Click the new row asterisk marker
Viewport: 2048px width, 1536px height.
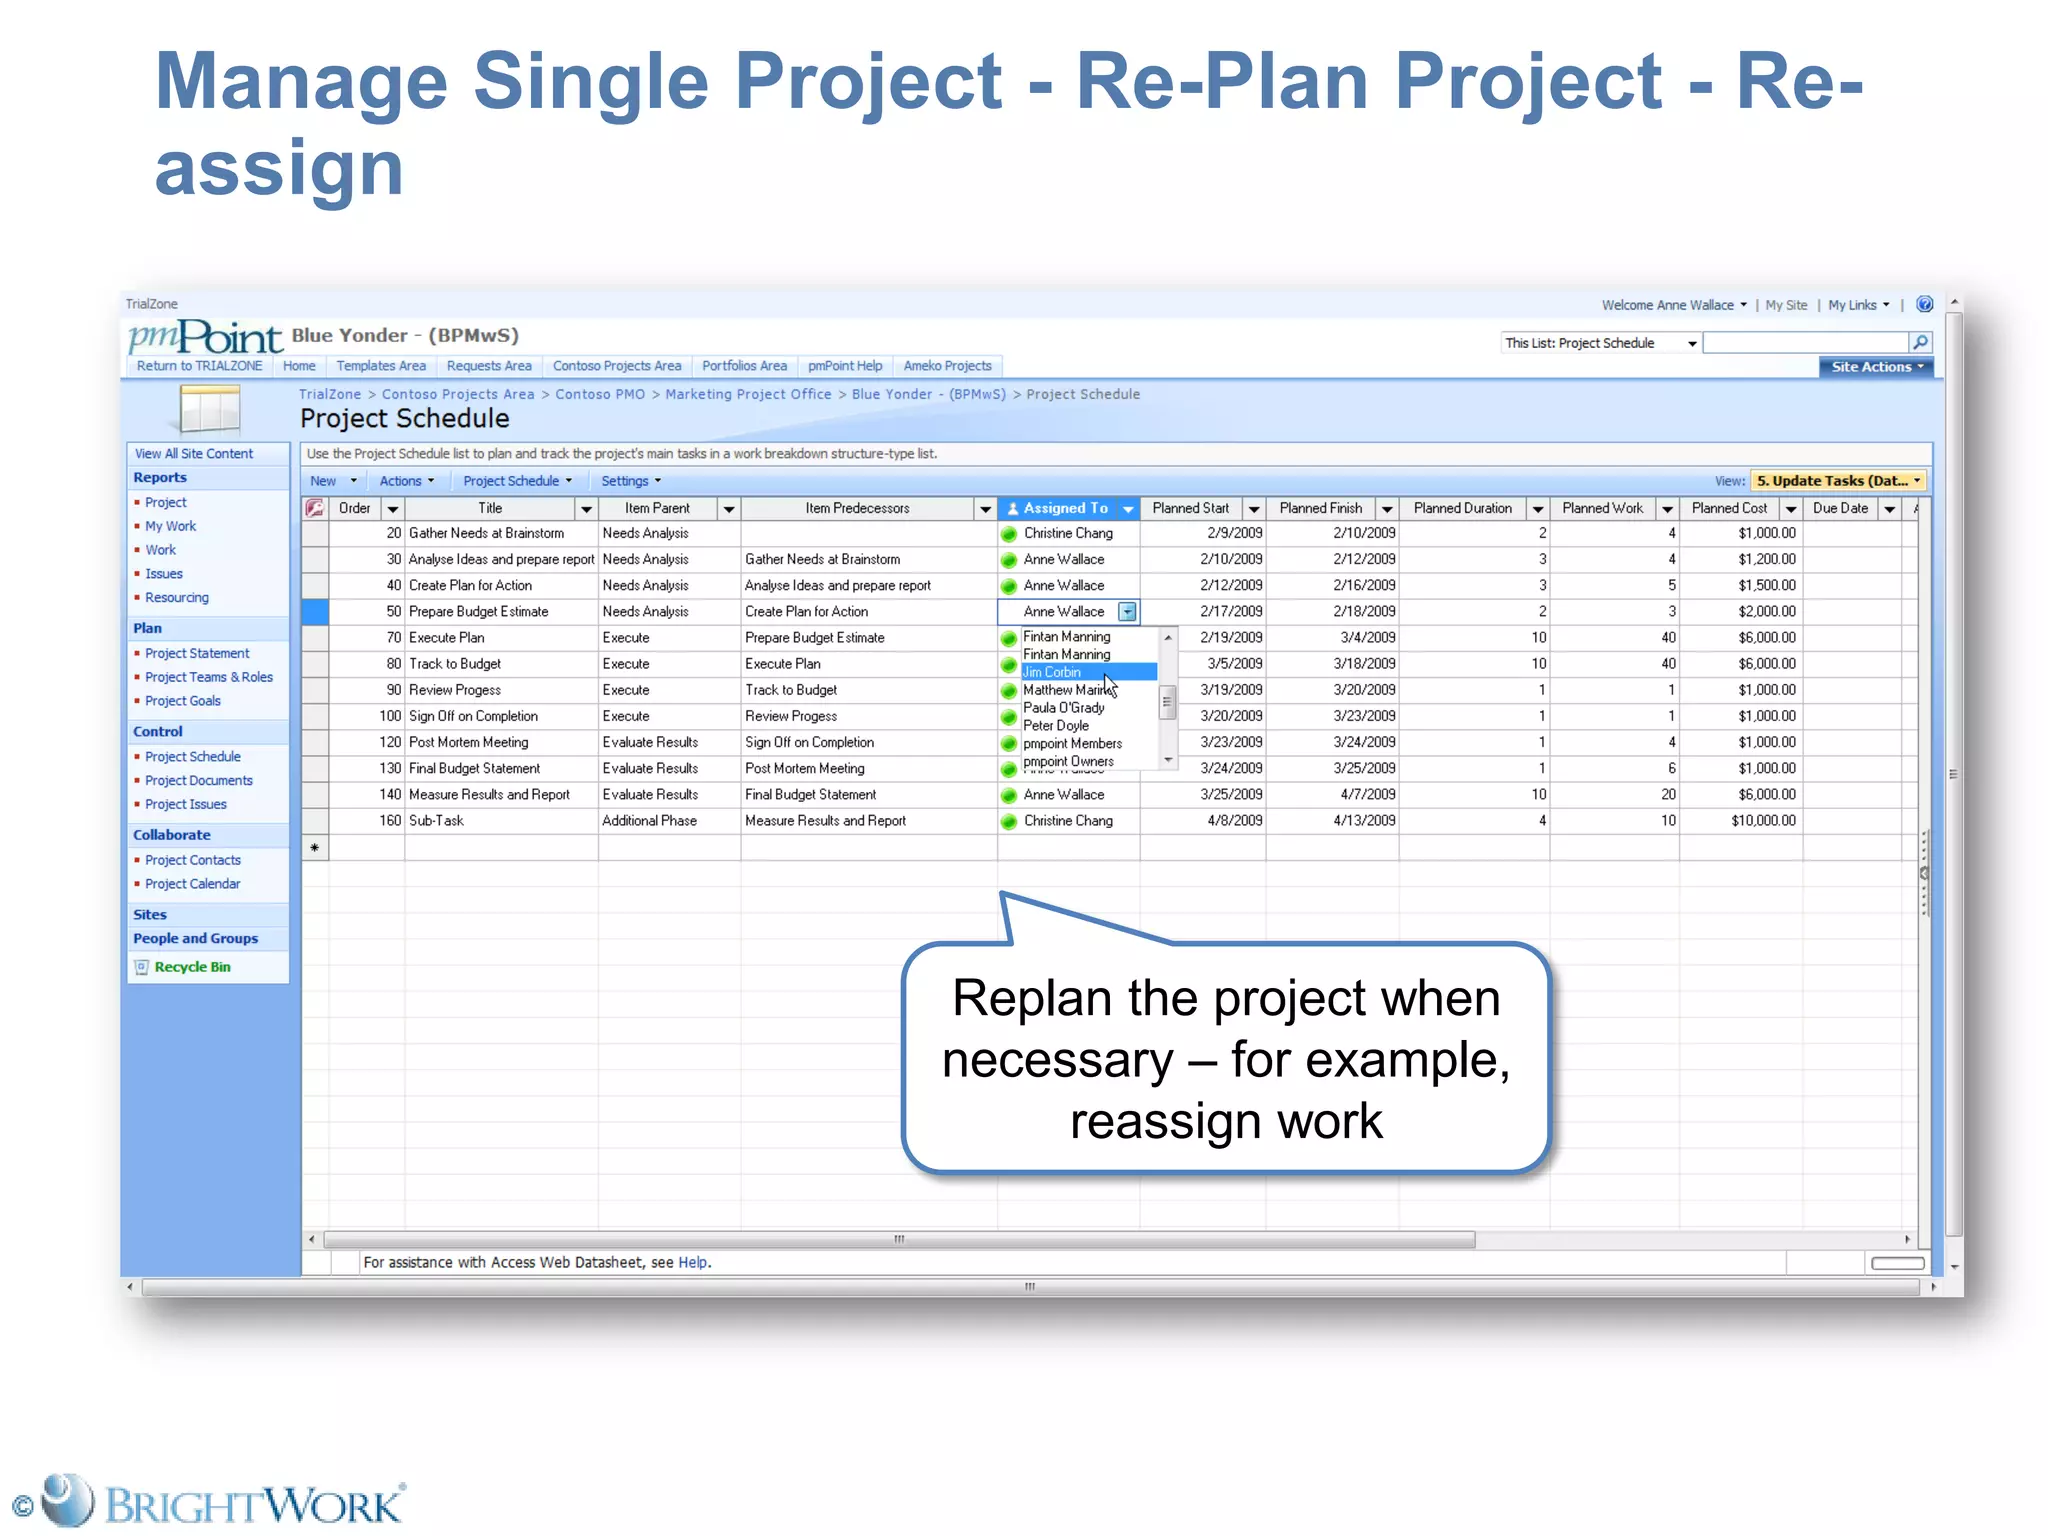point(315,848)
